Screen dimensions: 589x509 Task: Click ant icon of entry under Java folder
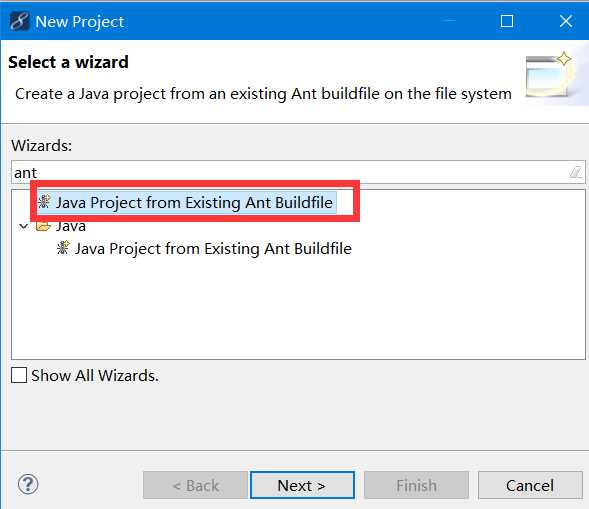tap(63, 248)
